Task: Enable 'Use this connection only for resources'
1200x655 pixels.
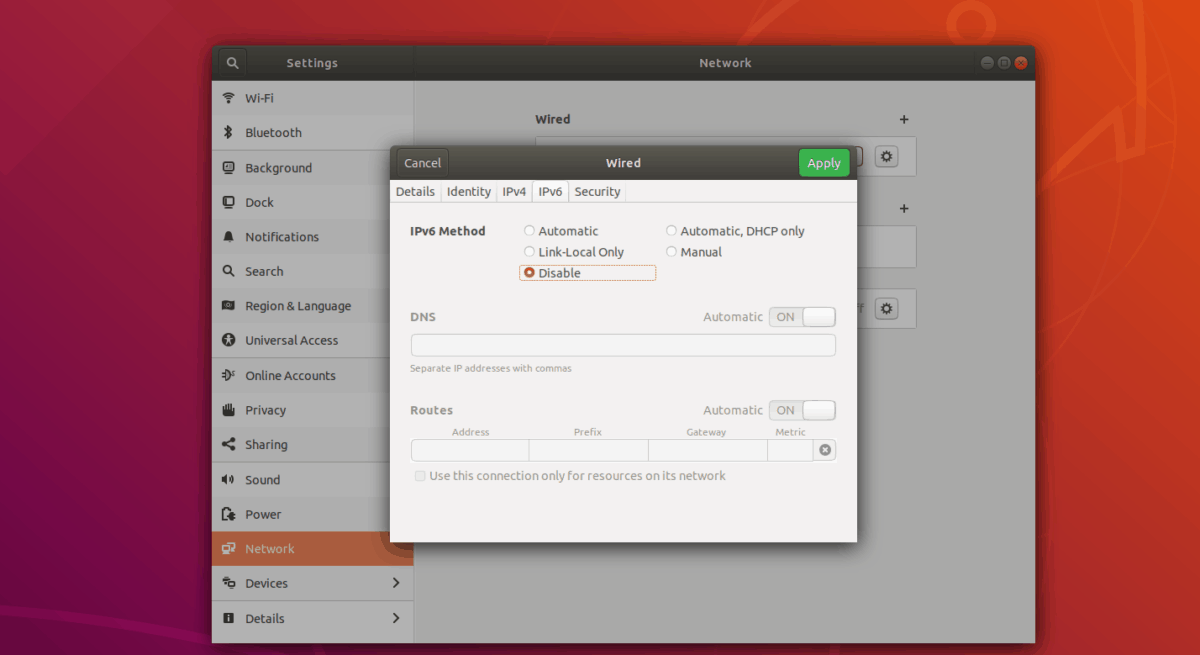Action: pyautogui.click(x=420, y=475)
